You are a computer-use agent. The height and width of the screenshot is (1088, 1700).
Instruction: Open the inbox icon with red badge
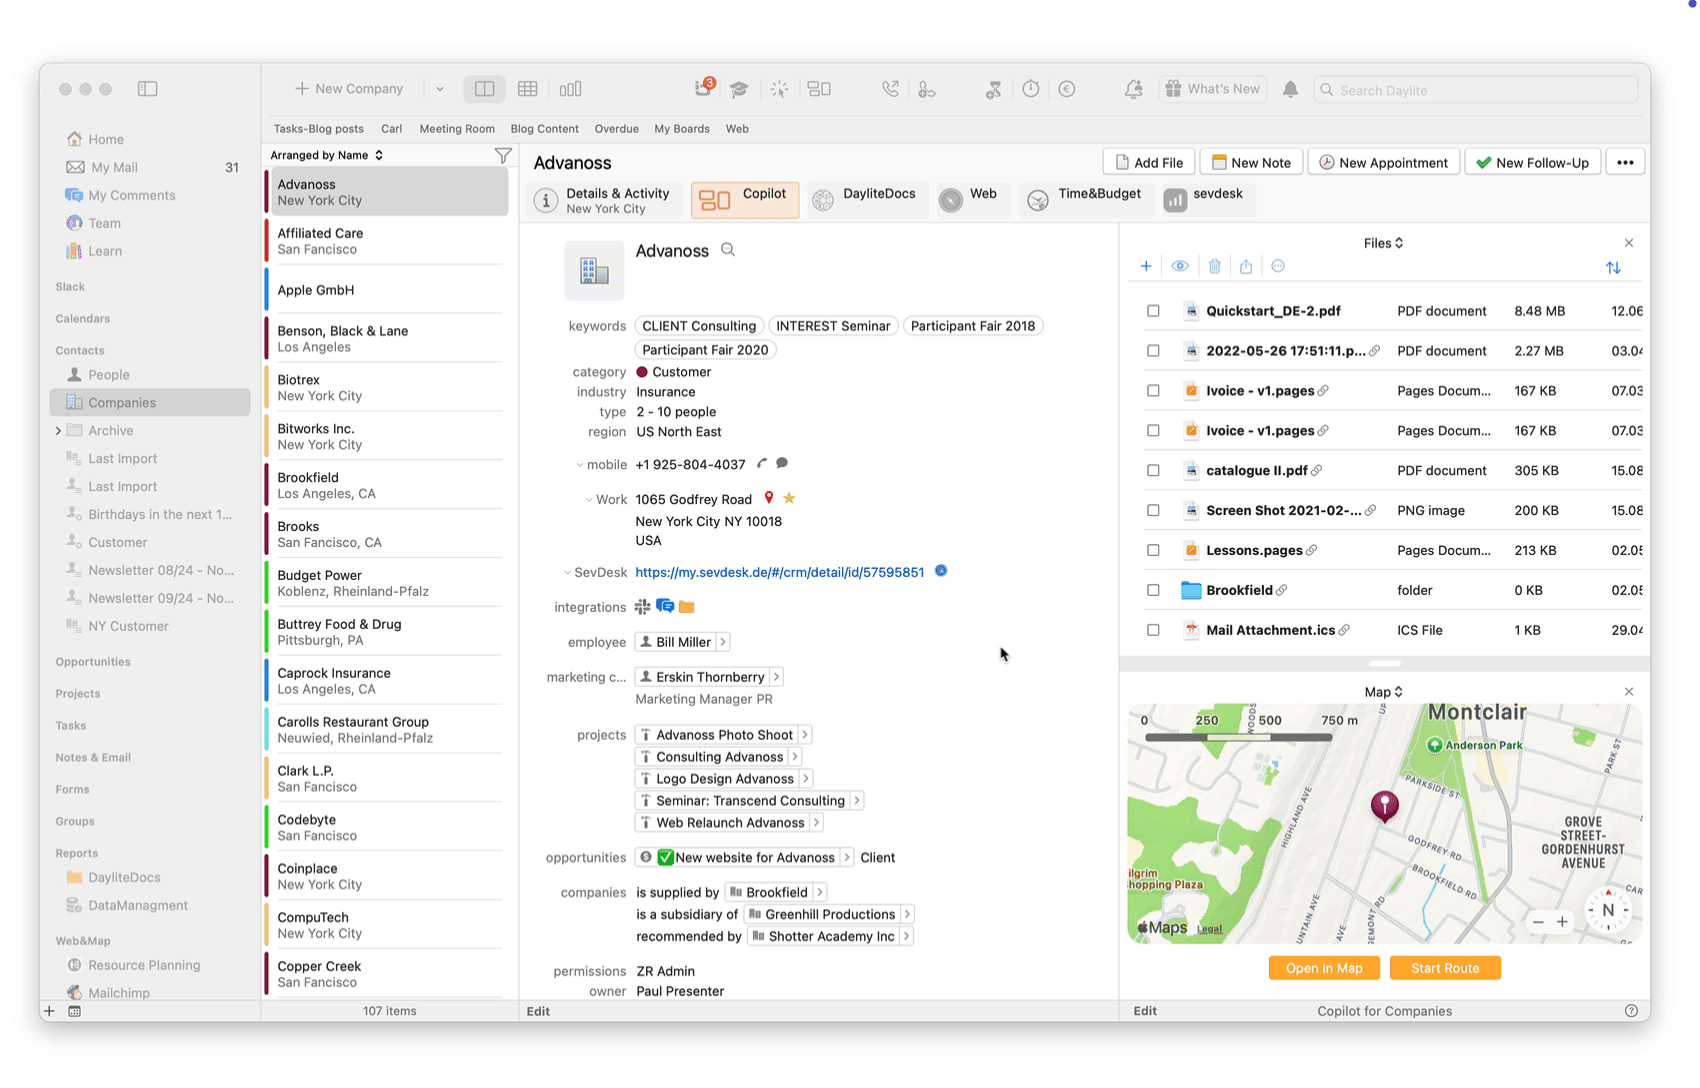tap(704, 88)
